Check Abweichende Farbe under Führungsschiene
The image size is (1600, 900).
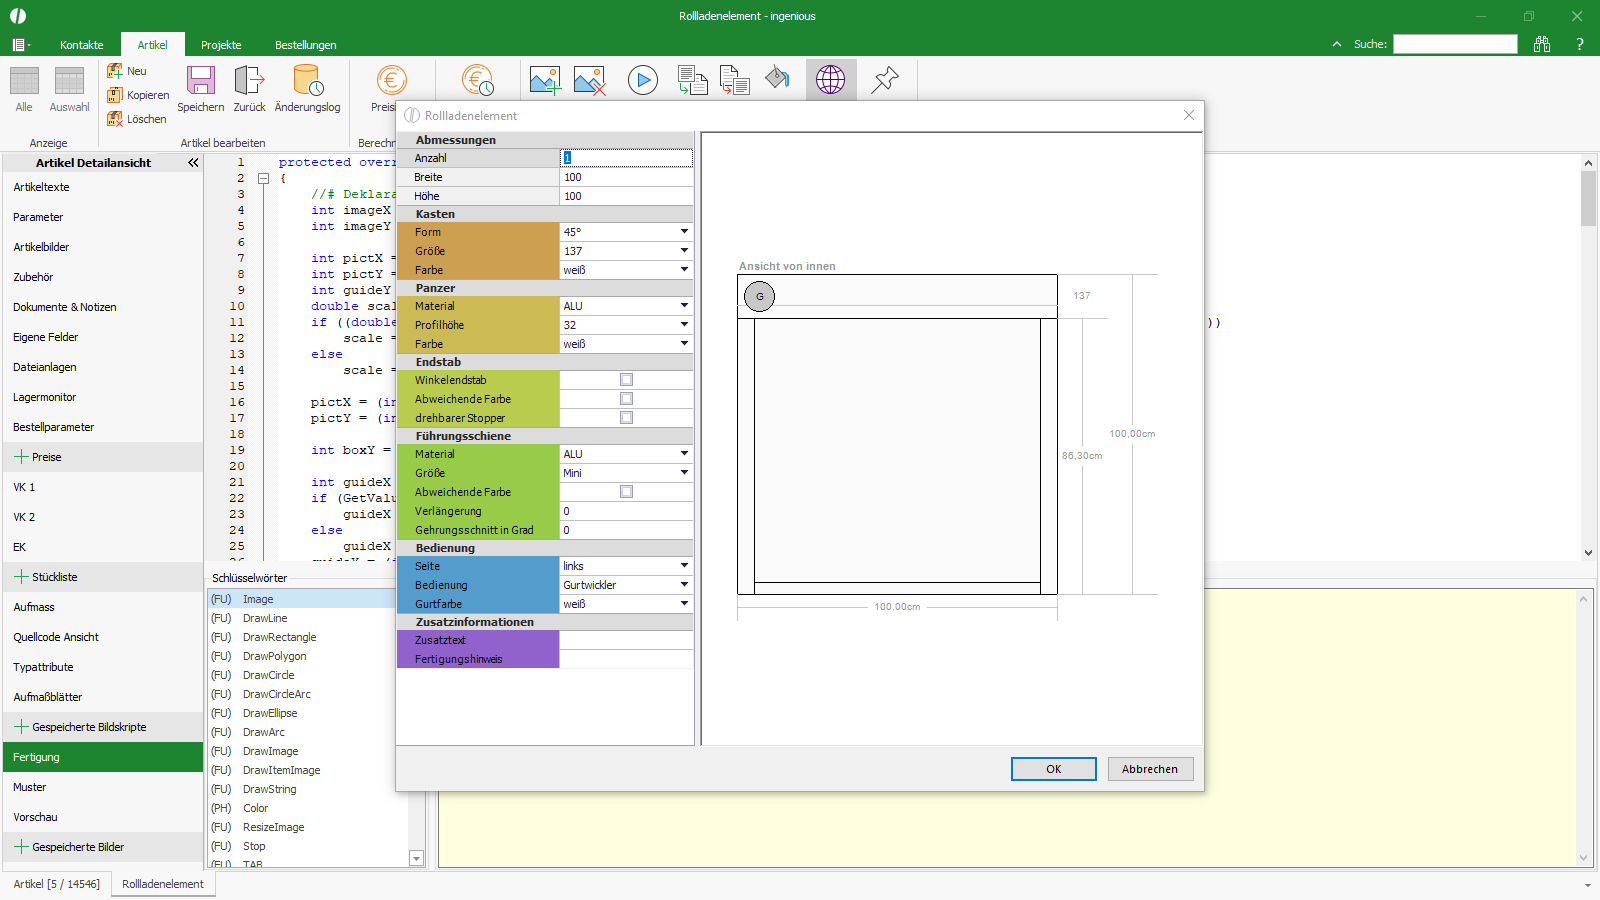[x=626, y=492]
